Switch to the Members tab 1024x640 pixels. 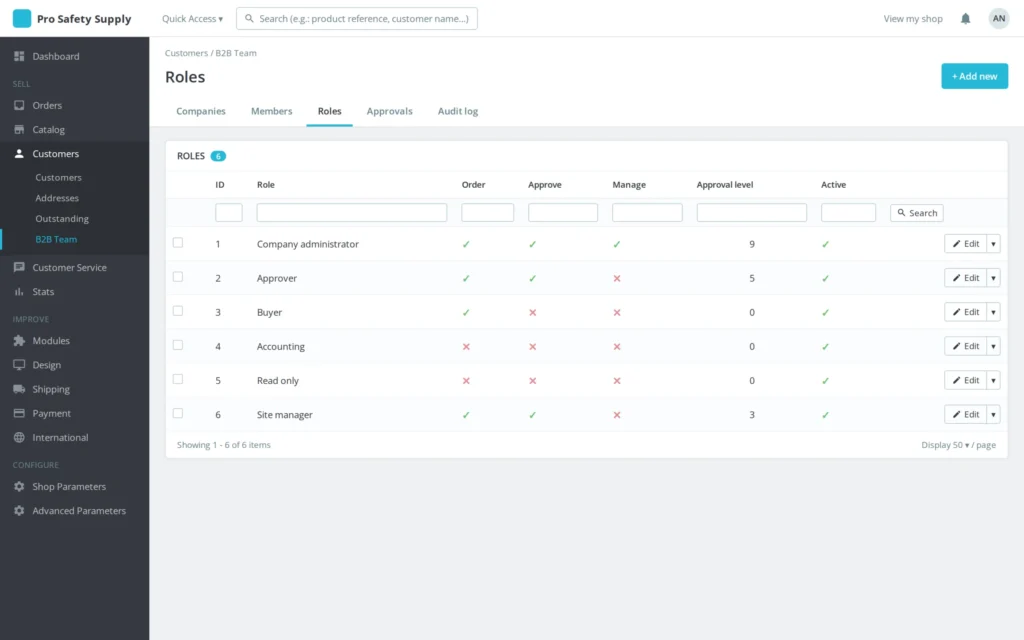[x=272, y=111]
